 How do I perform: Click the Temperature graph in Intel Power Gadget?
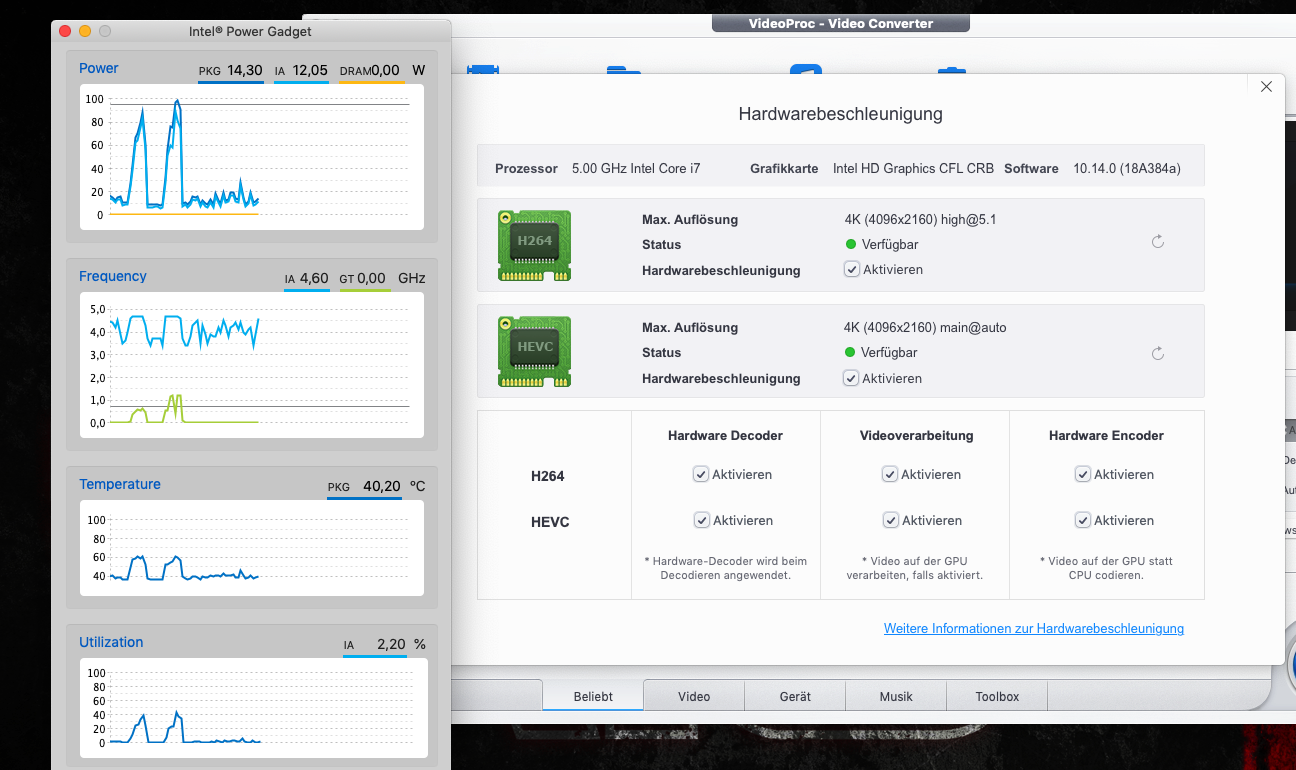point(252,548)
